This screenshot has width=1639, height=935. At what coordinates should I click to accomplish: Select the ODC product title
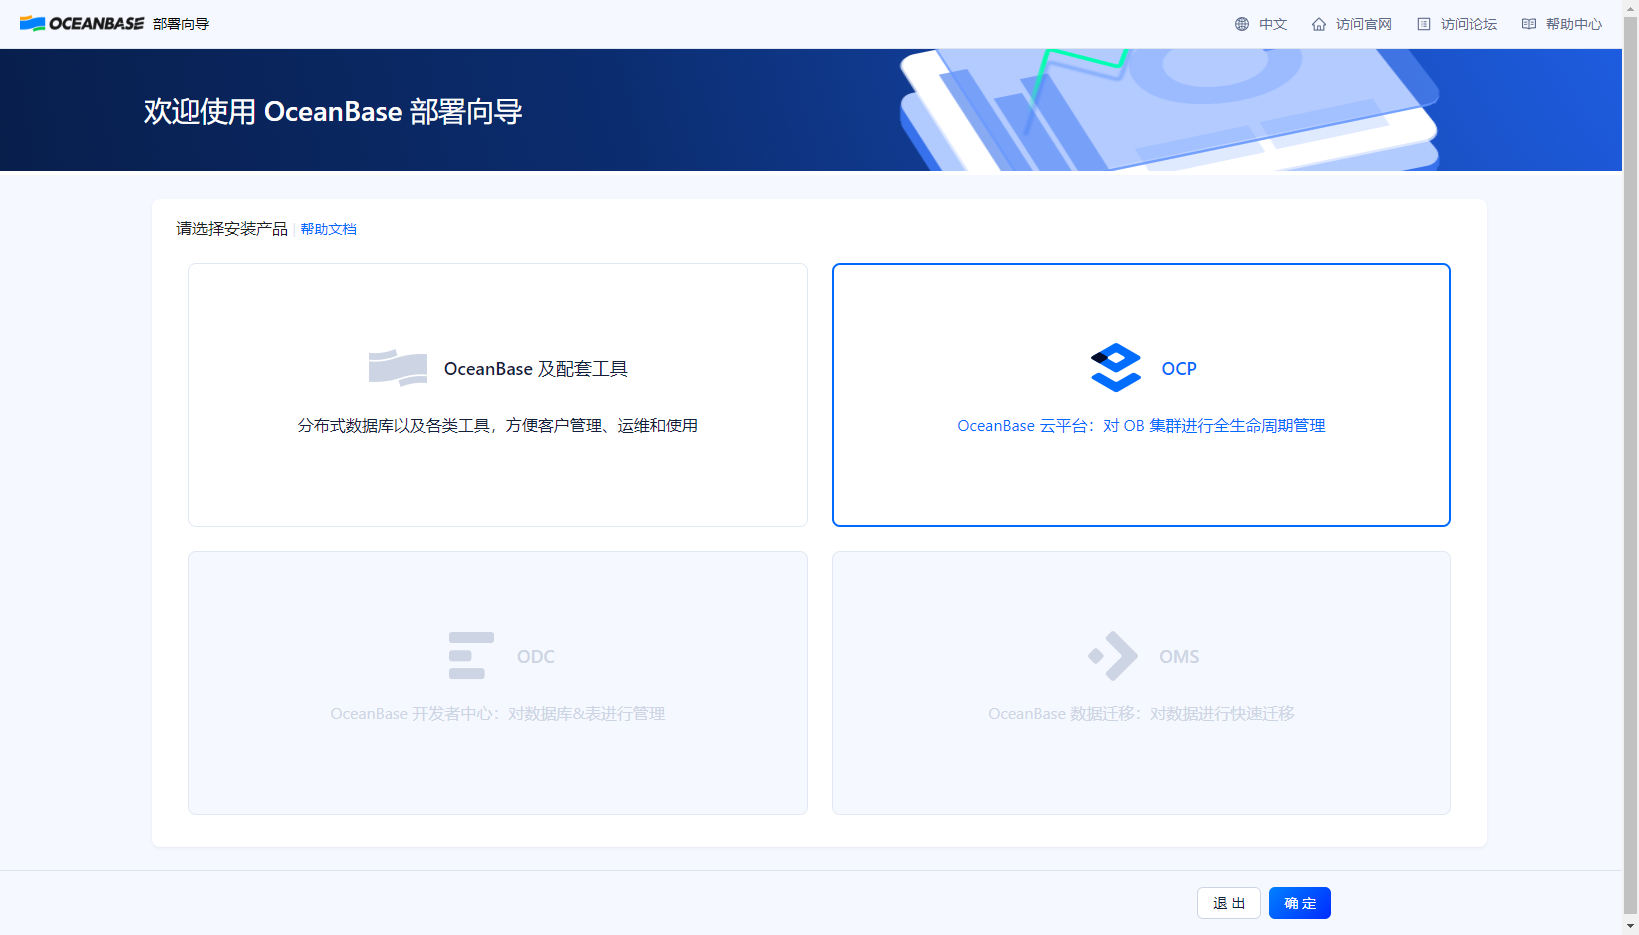[536, 657]
